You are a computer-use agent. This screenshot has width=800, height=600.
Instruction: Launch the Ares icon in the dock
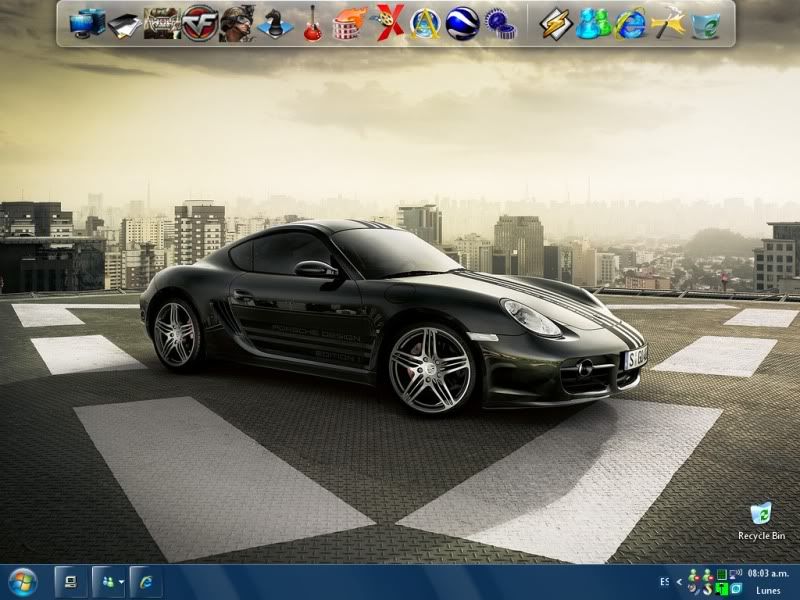pos(424,23)
